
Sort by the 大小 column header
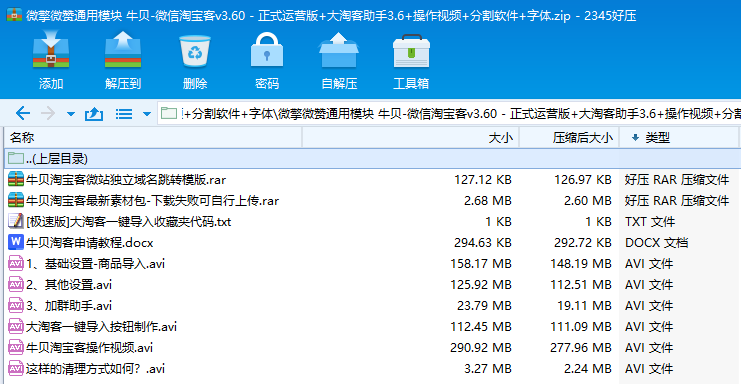pyautogui.click(x=411, y=137)
